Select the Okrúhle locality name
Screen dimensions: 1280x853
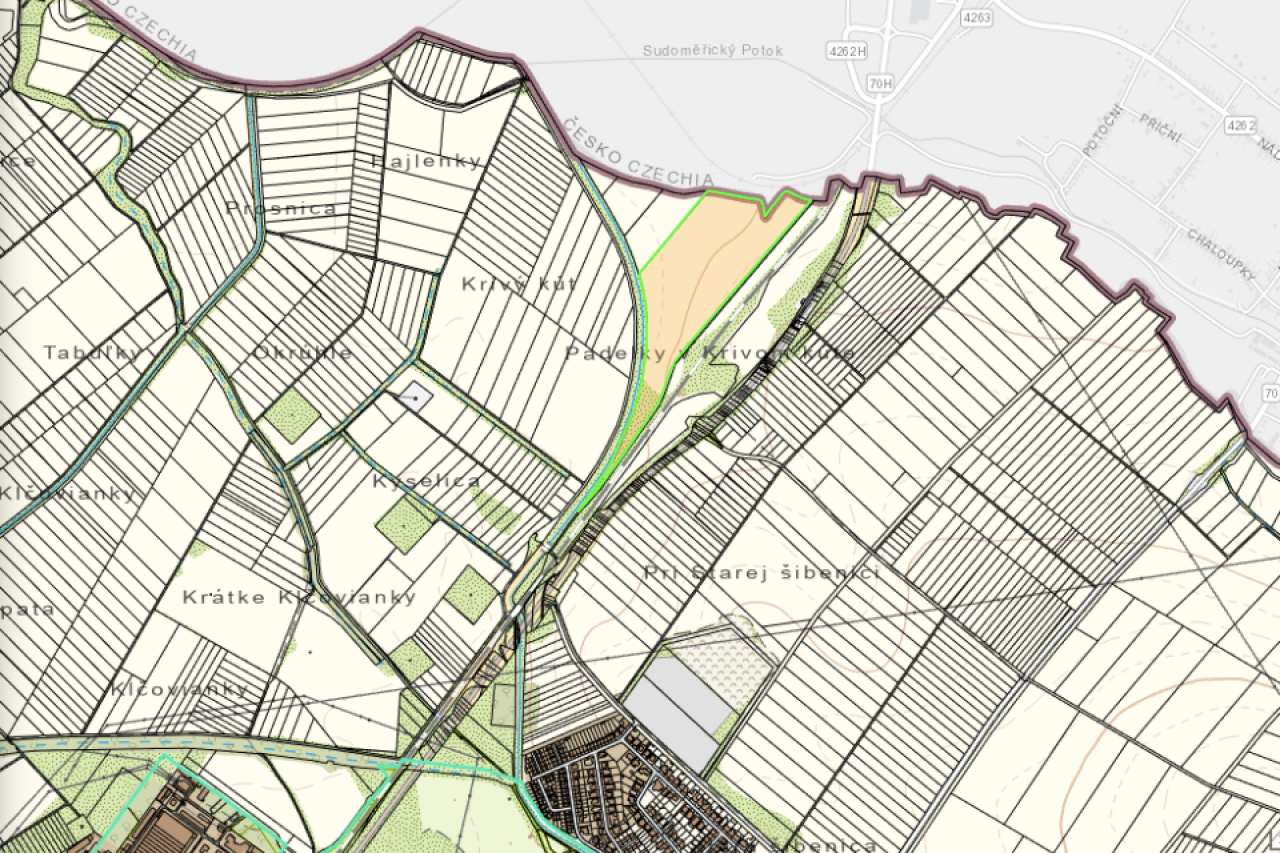point(302,353)
